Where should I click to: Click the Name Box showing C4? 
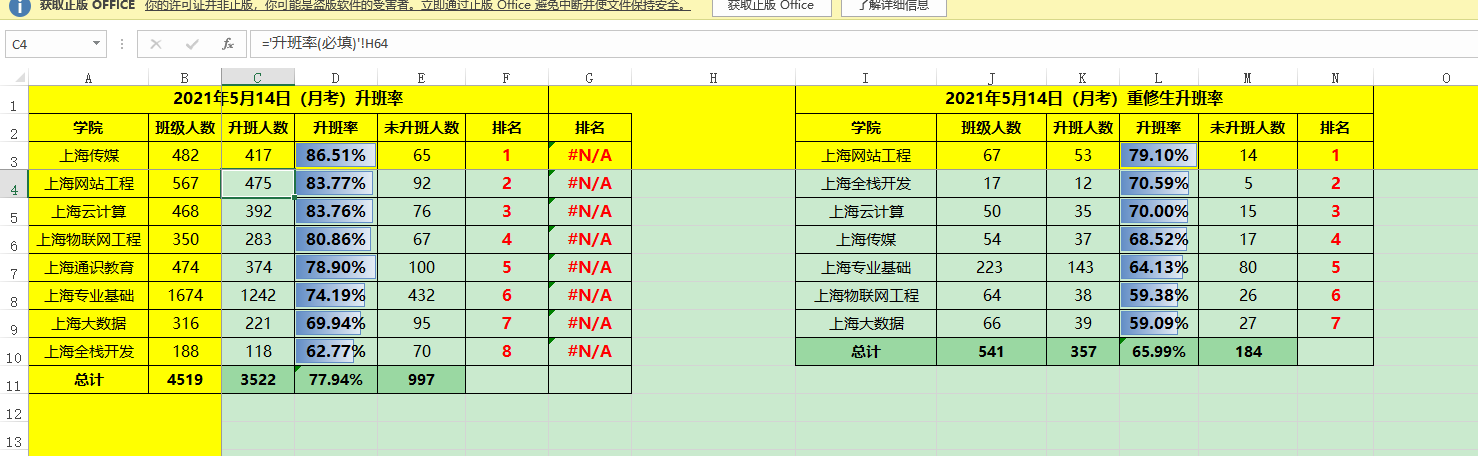48,44
